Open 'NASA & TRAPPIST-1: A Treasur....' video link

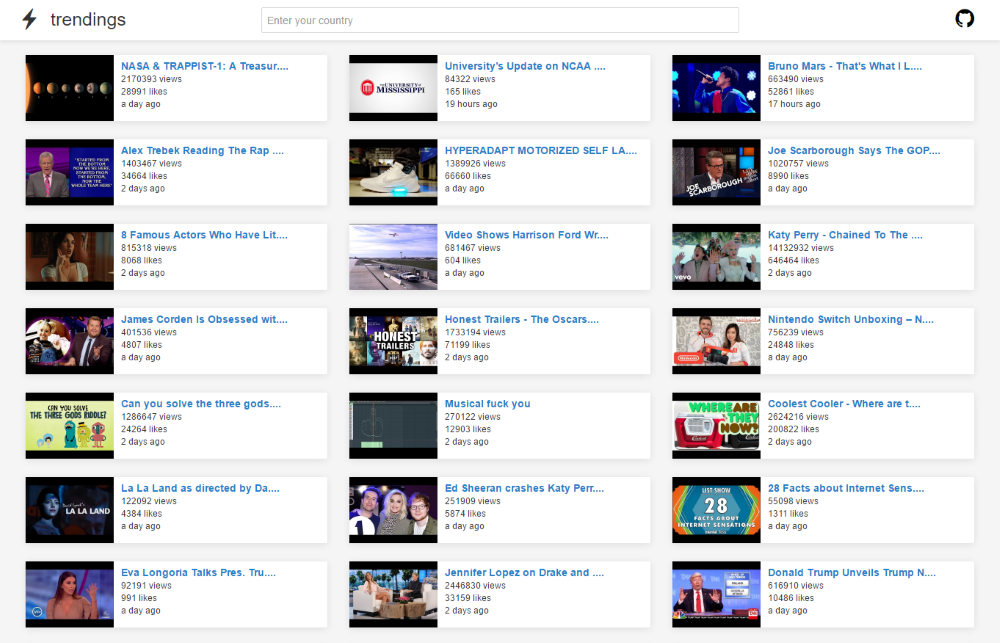[x=205, y=66]
